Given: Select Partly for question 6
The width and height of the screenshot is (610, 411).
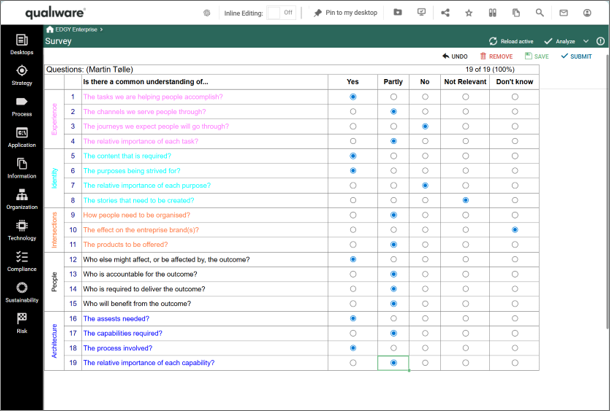Looking at the screenshot, I should click(393, 171).
